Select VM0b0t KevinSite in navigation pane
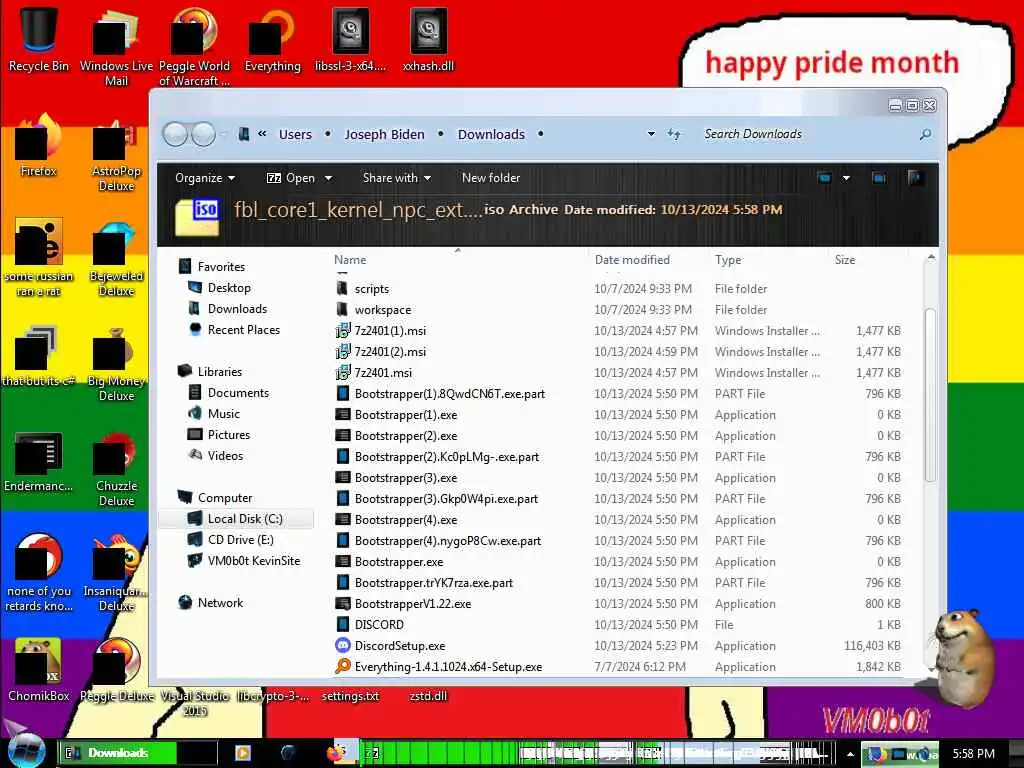 click(253, 560)
